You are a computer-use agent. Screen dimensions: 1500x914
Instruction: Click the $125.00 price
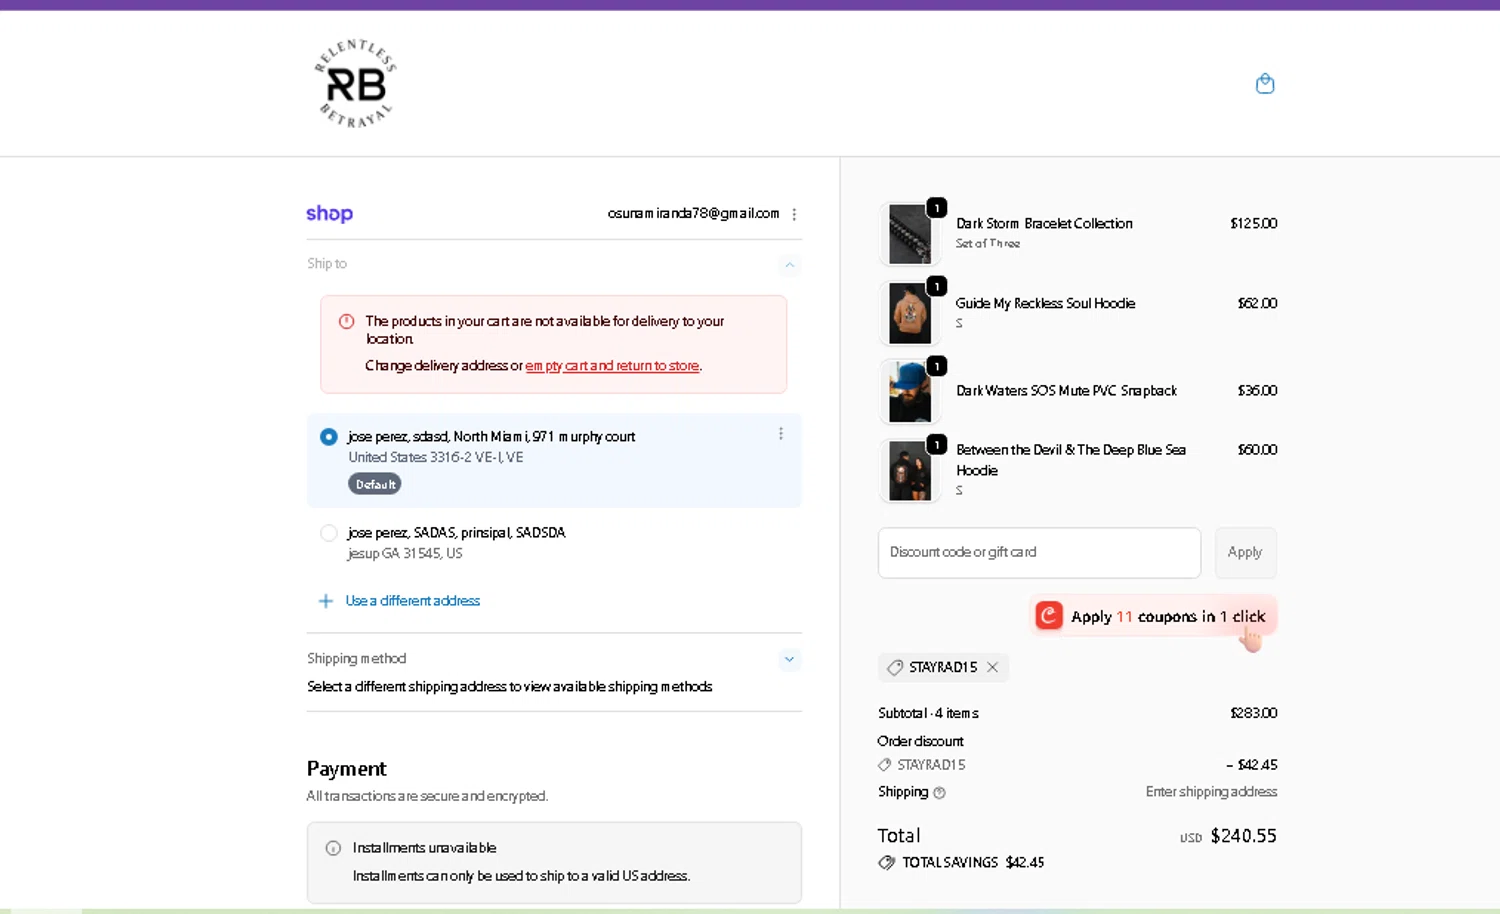[x=1253, y=223]
